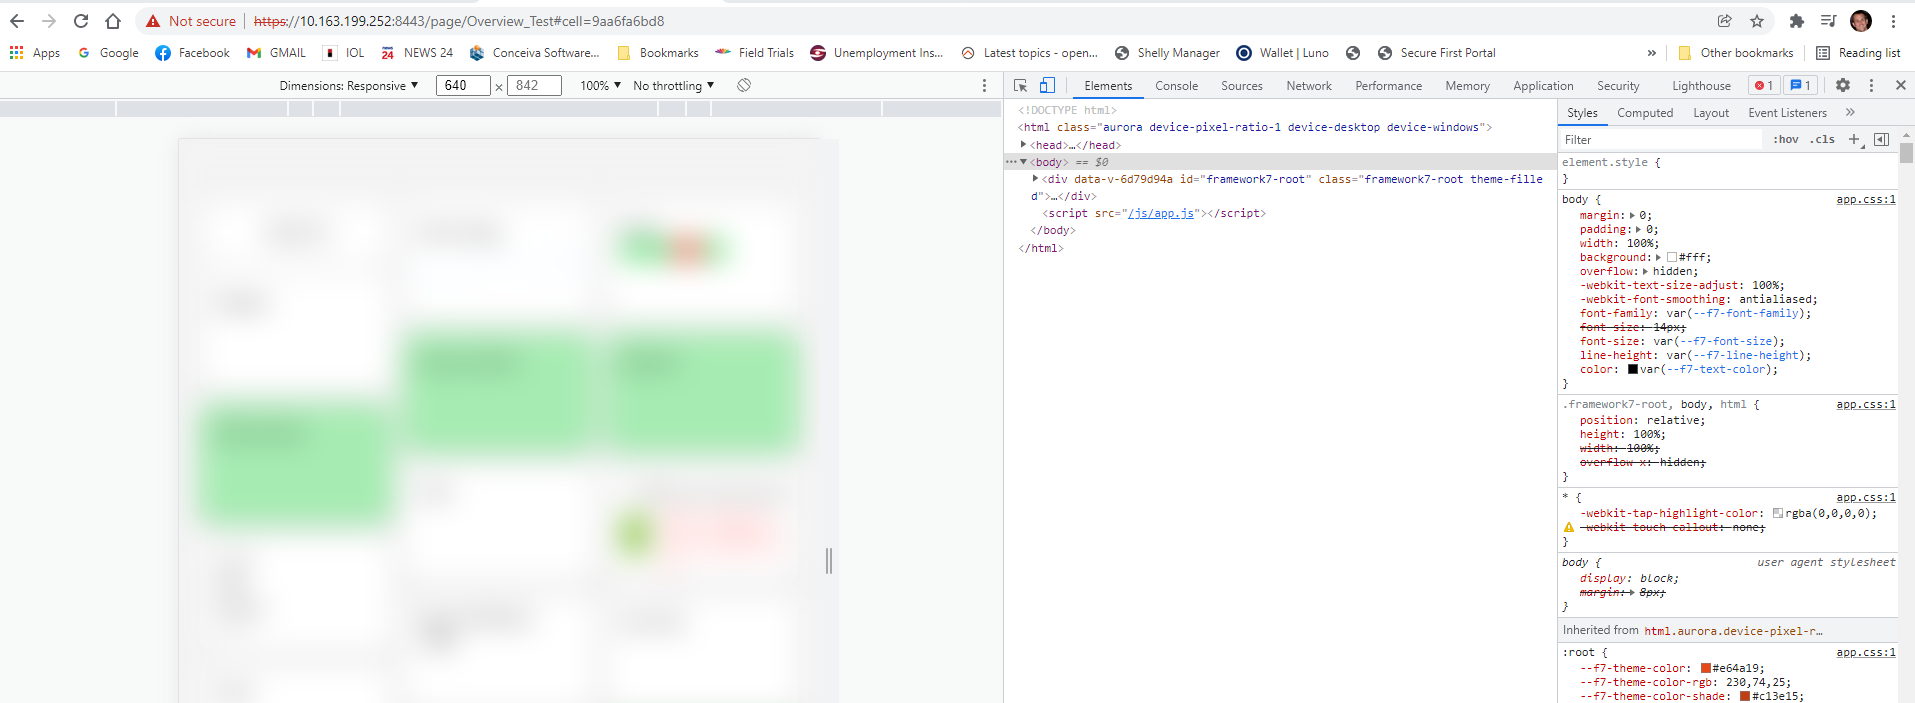Toggle the device toolbar icon

click(x=1047, y=86)
